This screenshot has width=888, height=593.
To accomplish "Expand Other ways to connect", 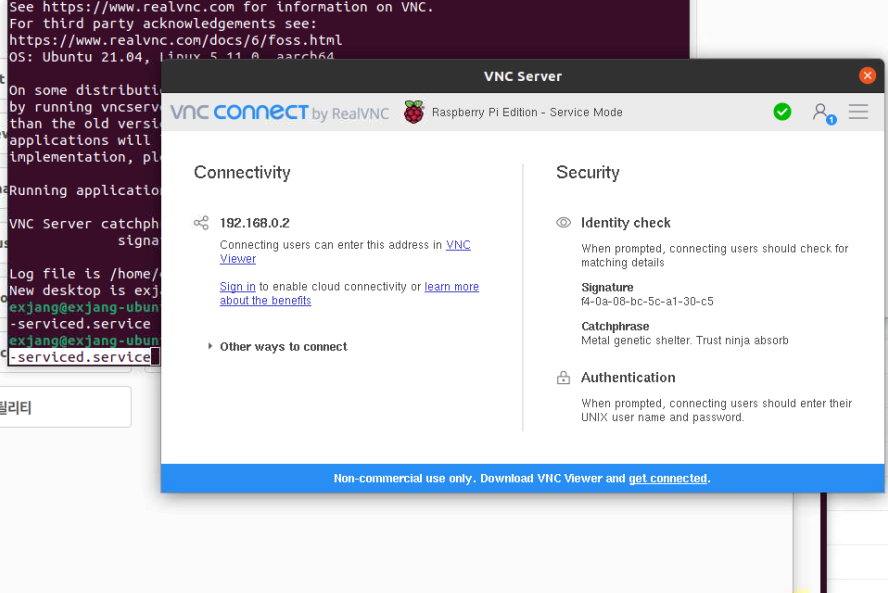I will 278,347.
